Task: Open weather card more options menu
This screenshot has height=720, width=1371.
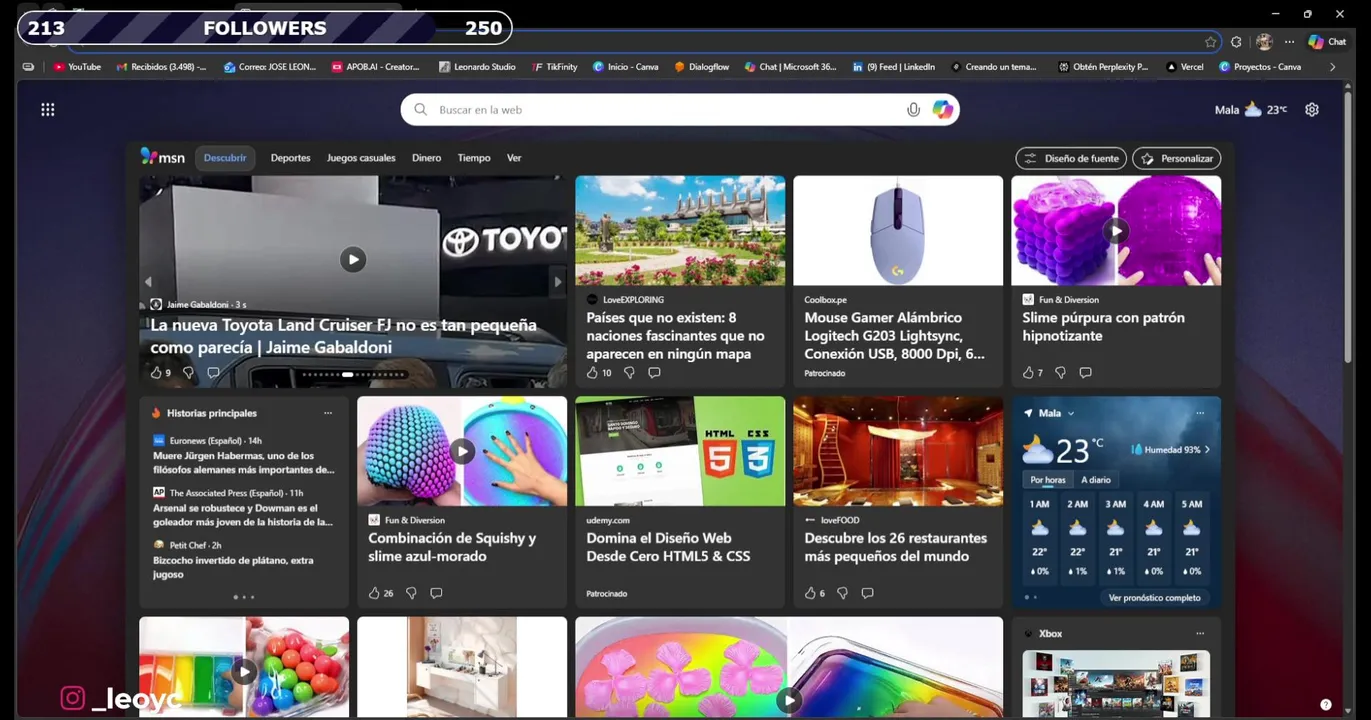Action: [1200, 413]
